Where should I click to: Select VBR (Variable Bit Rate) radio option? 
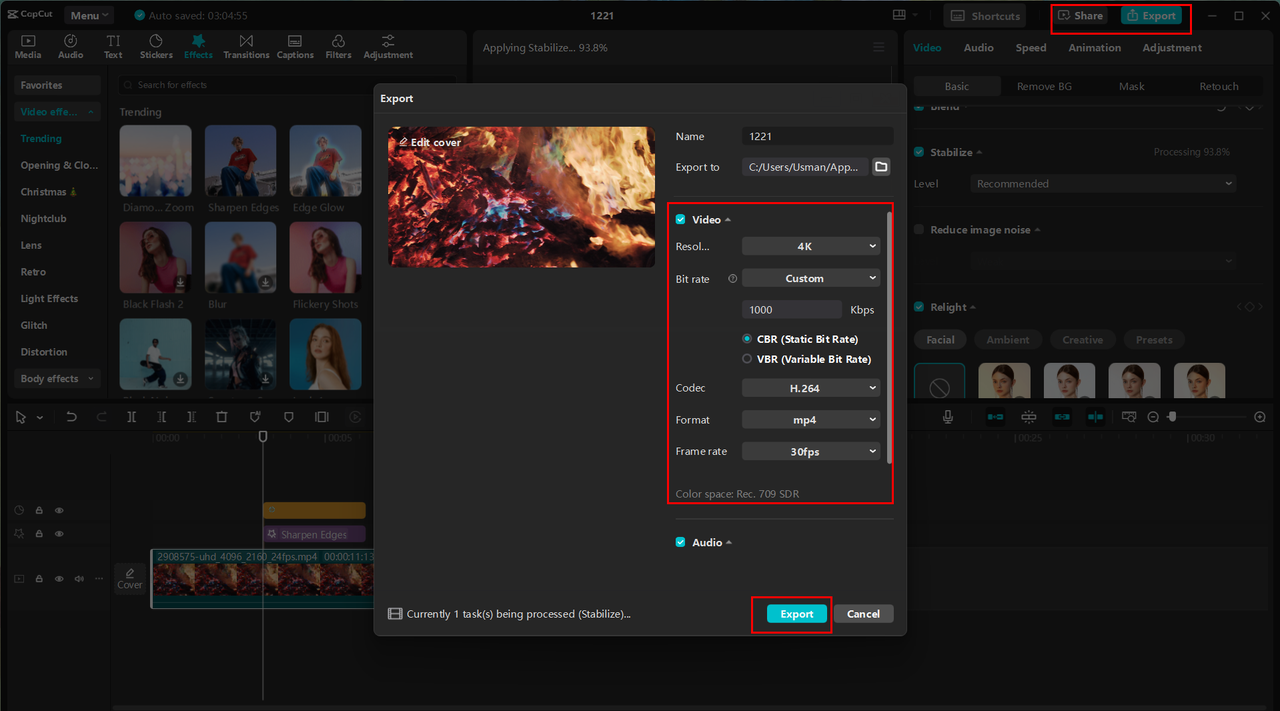point(747,359)
